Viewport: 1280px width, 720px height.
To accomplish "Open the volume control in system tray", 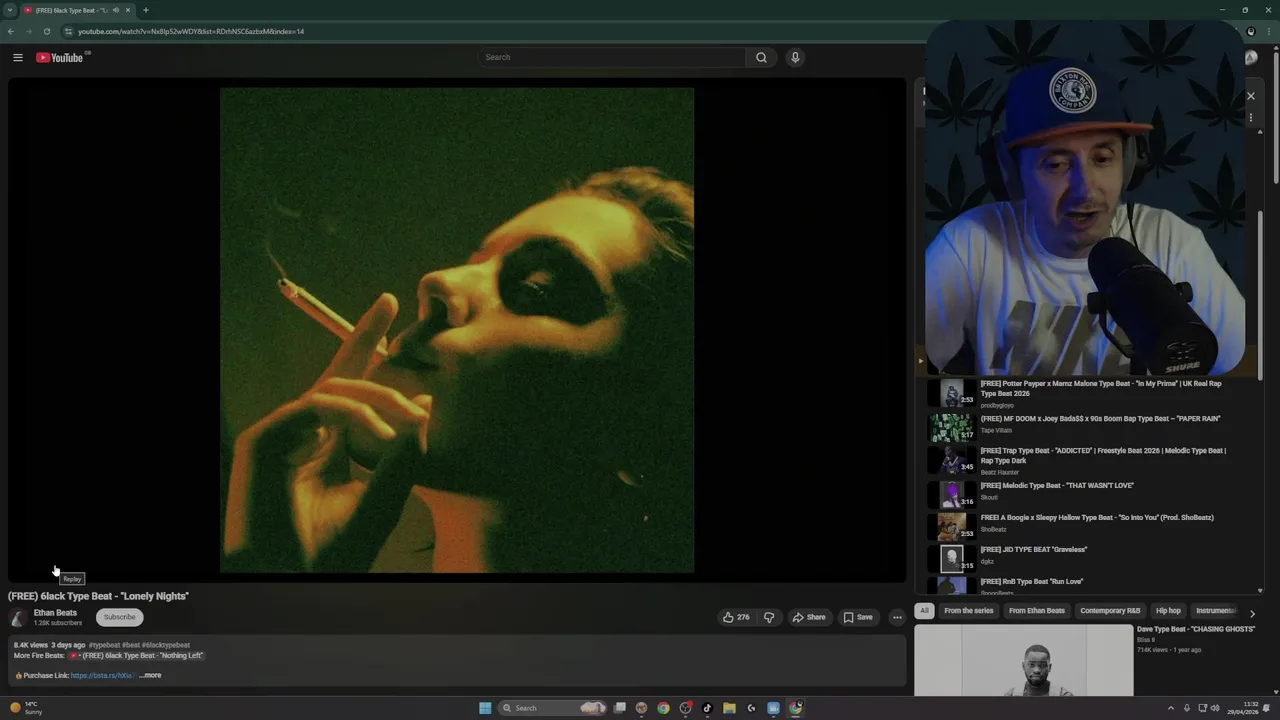I will point(1215,708).
